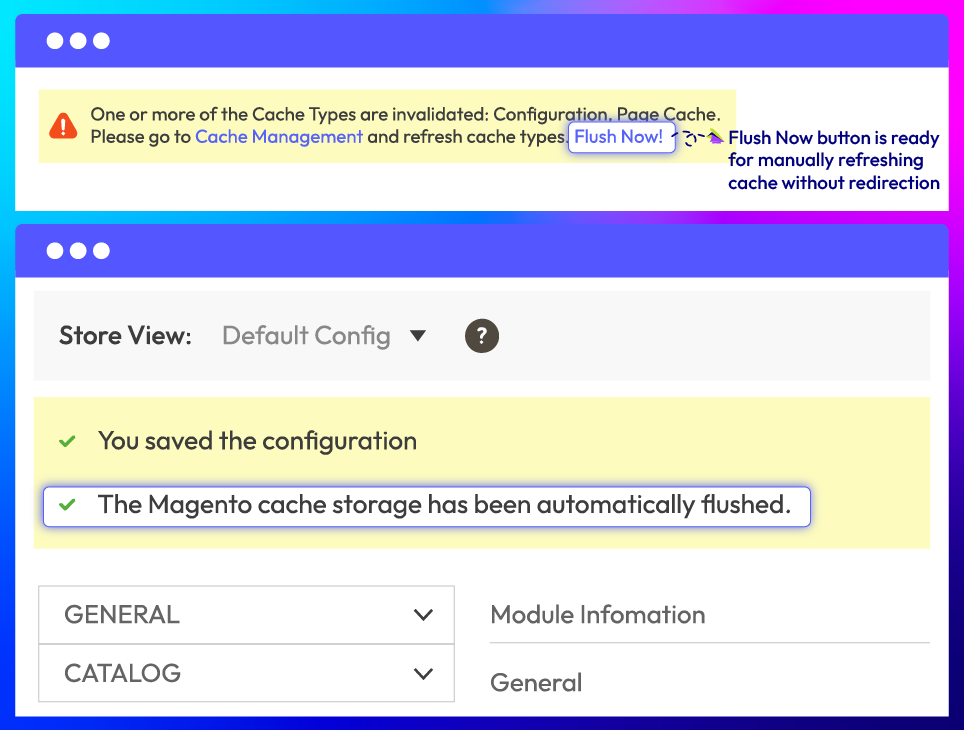964x730 pixels.
Task: Click the Flush Now annotation text
Action: pyautogui.click(x=833, y=160)
